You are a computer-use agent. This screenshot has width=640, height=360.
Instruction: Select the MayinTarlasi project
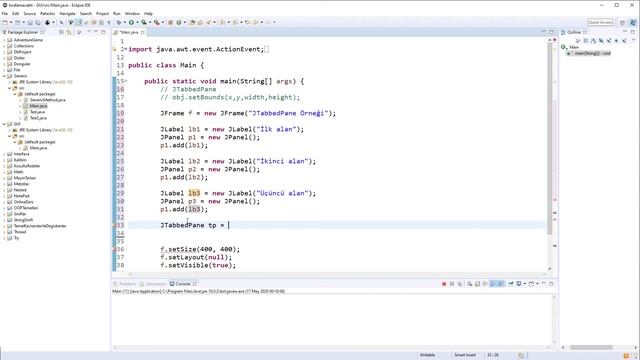click(x=24, y=178)
